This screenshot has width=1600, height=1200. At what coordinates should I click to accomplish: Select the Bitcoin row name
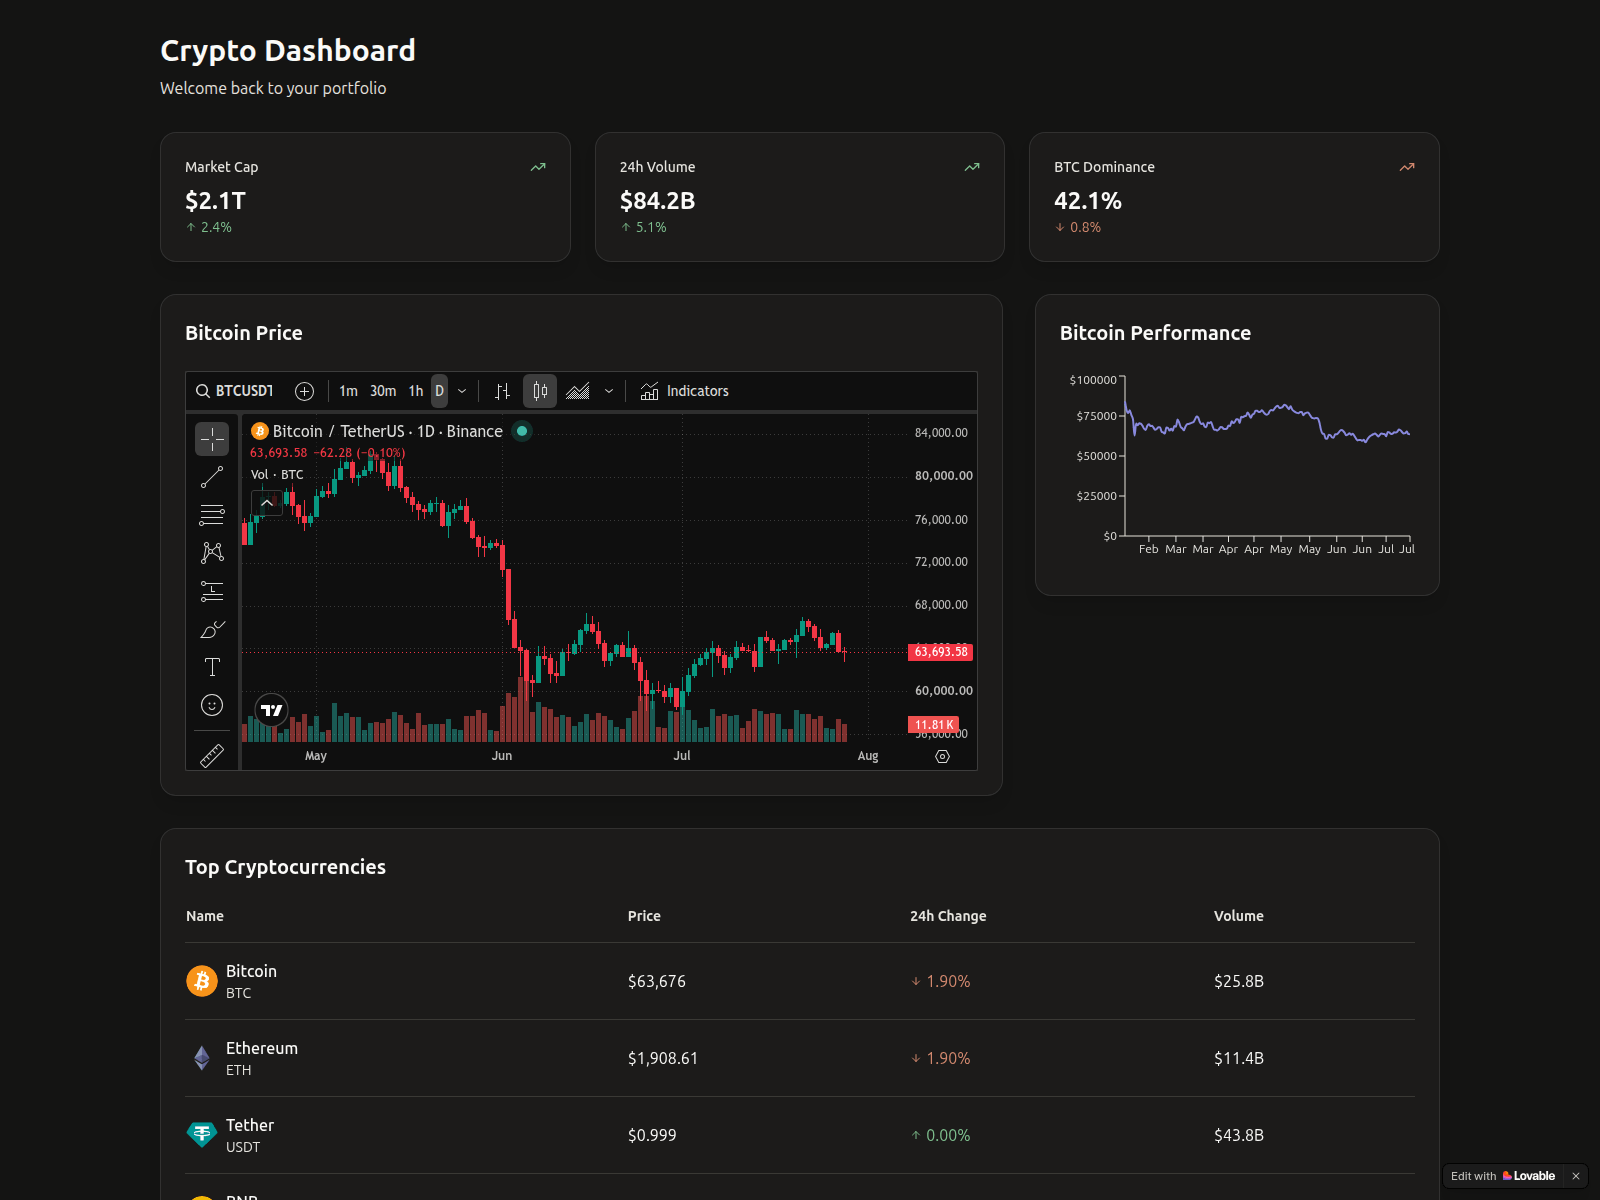251,971
